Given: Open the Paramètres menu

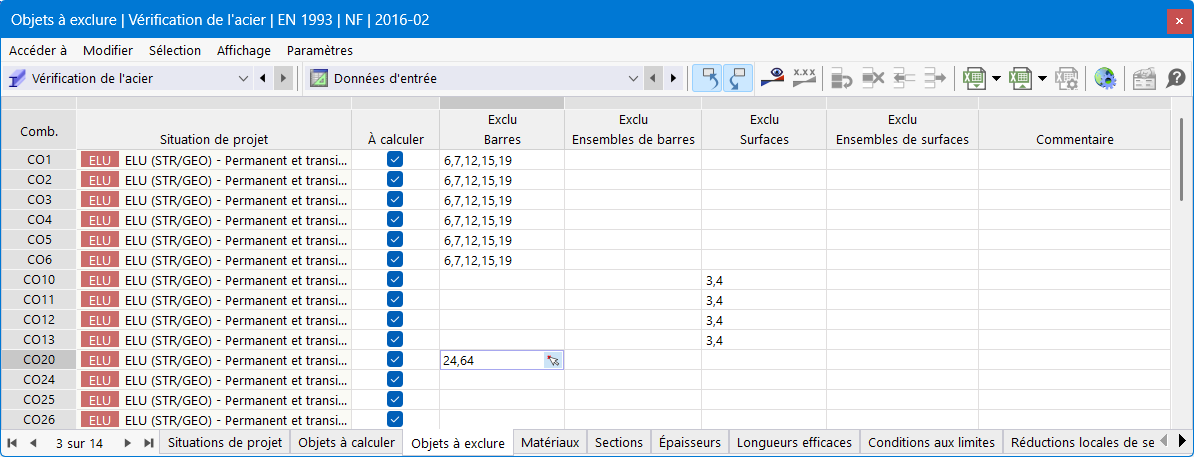Looking at the screenshot, I should (320, 50).
